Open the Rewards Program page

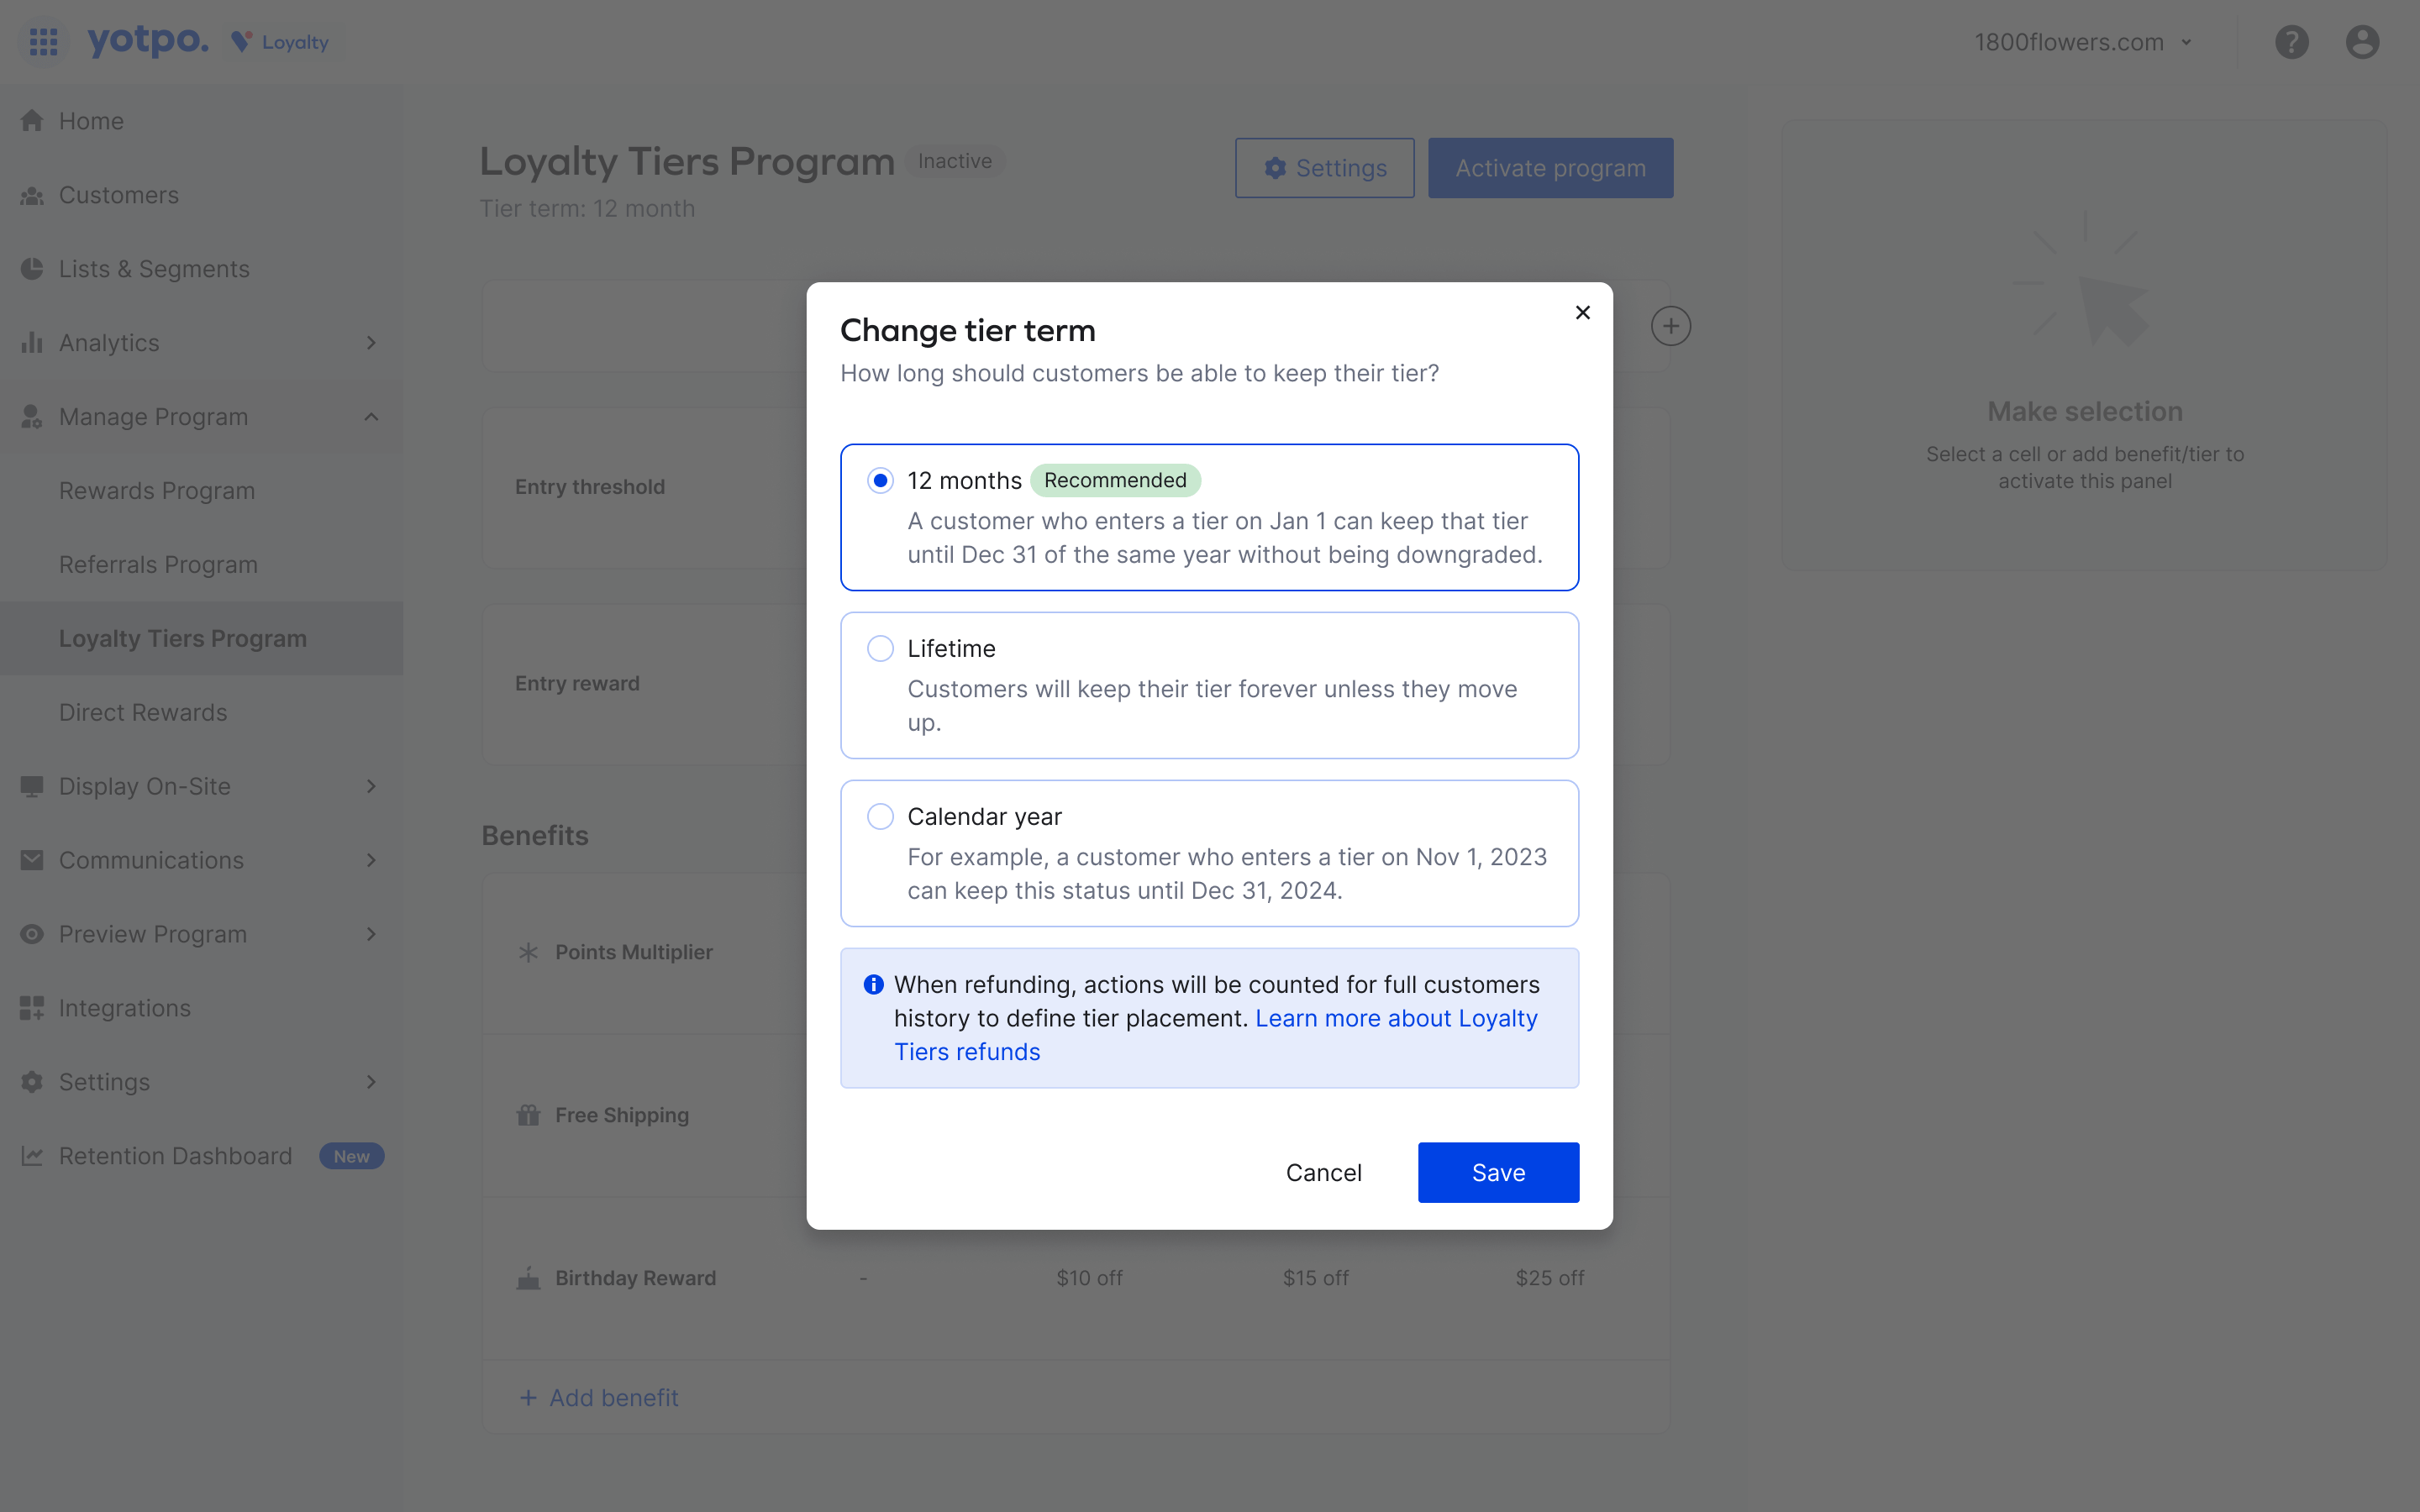[157, 490]
